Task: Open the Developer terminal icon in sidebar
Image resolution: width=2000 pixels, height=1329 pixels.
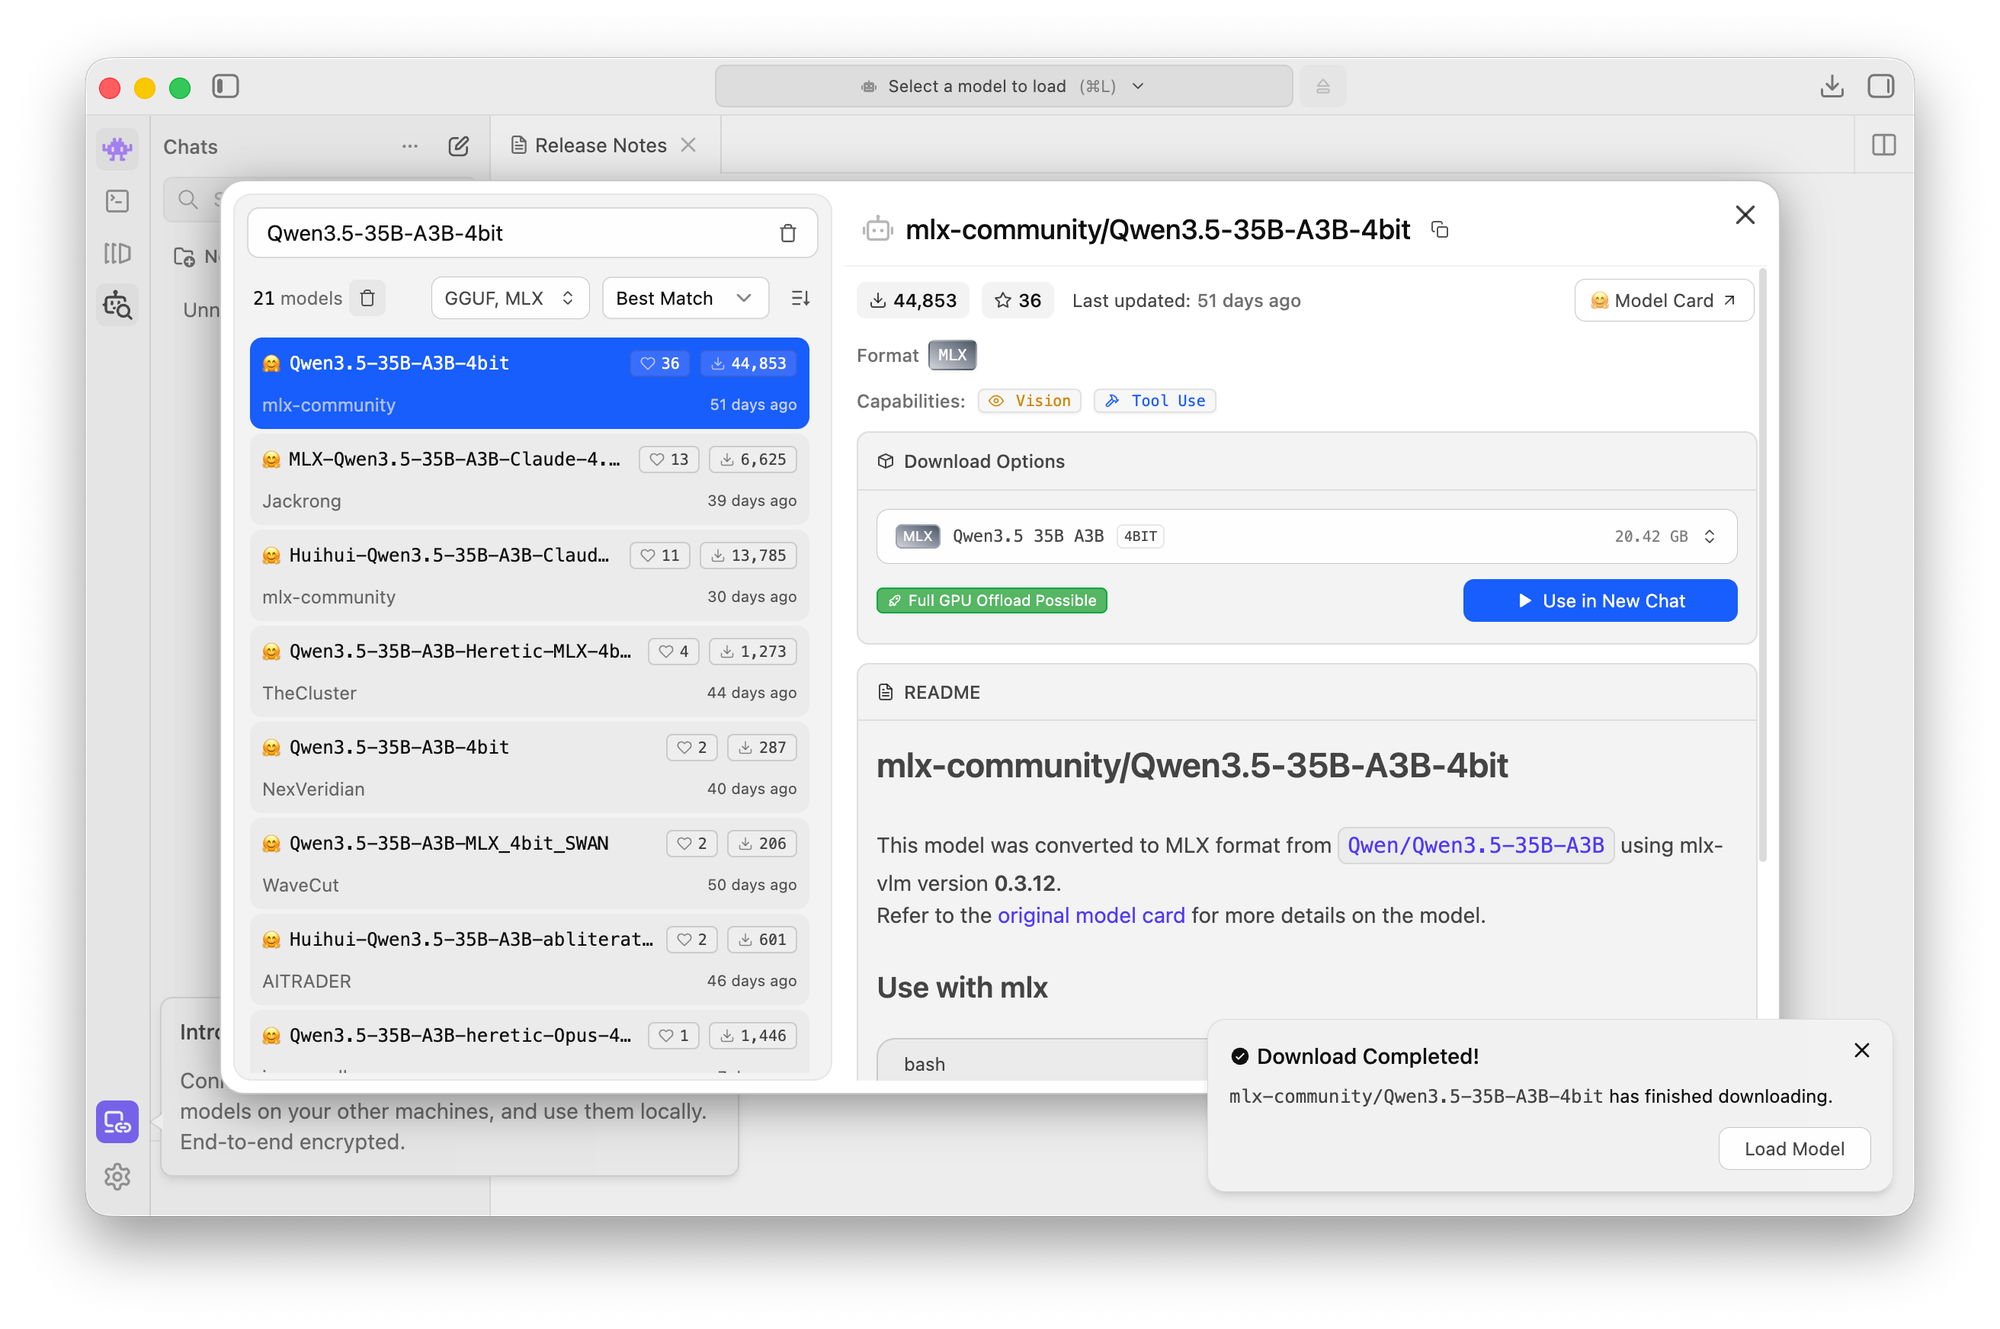Action: point(118,201)
